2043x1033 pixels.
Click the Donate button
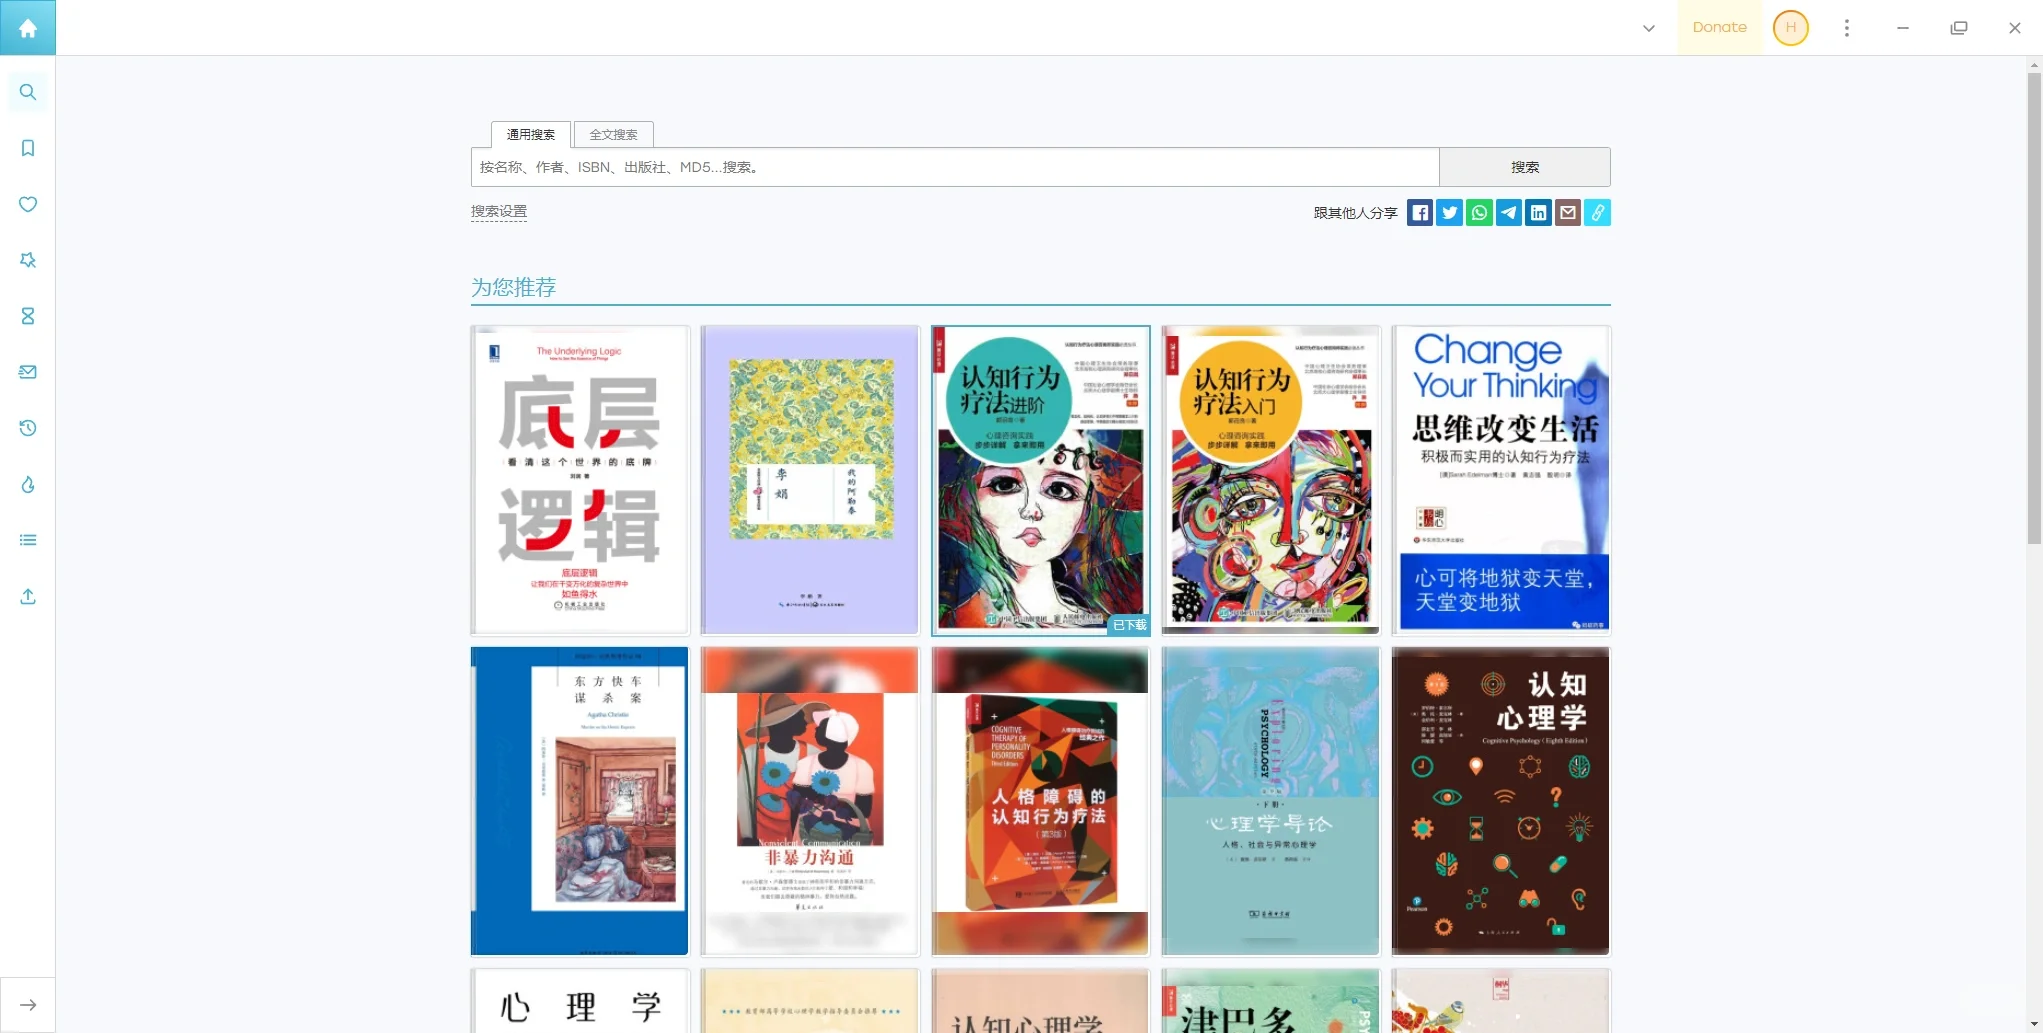click(1720, 28)
